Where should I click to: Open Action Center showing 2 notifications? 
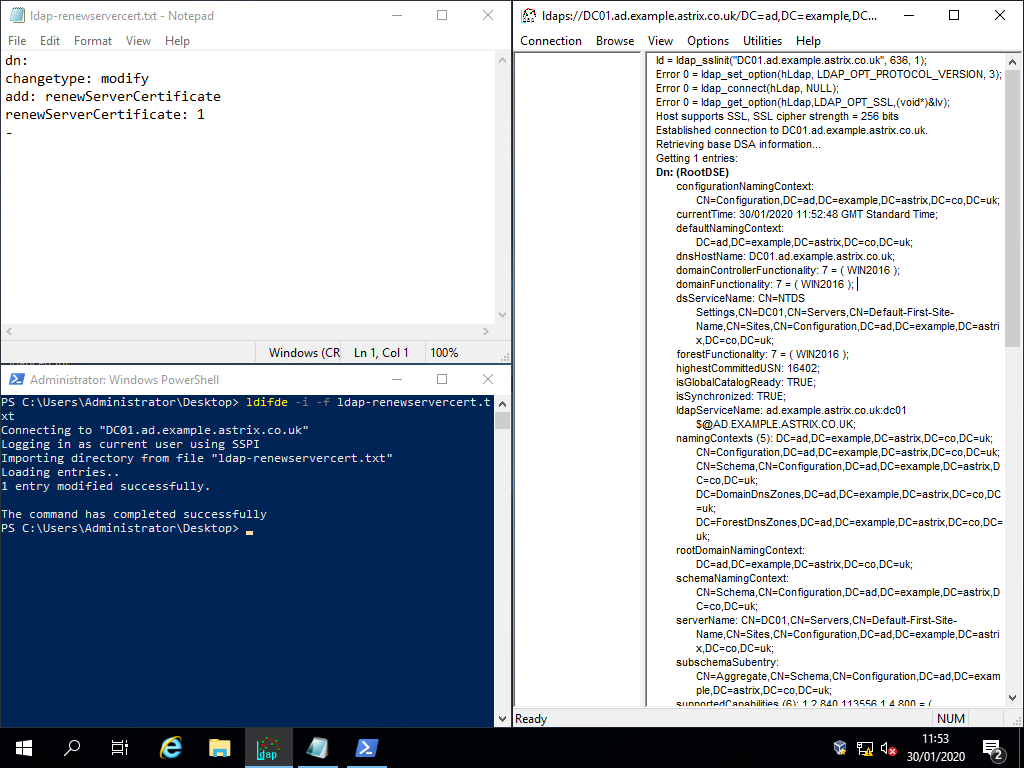click(x=995, y=747)
